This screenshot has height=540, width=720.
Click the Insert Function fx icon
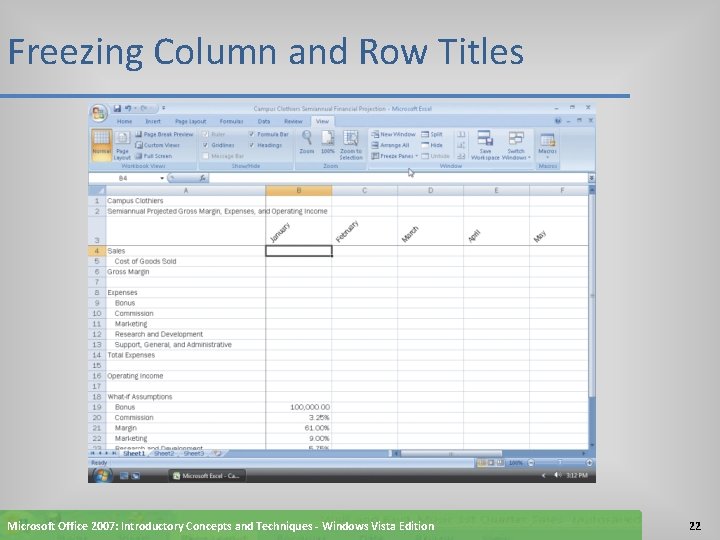point(202,178)
